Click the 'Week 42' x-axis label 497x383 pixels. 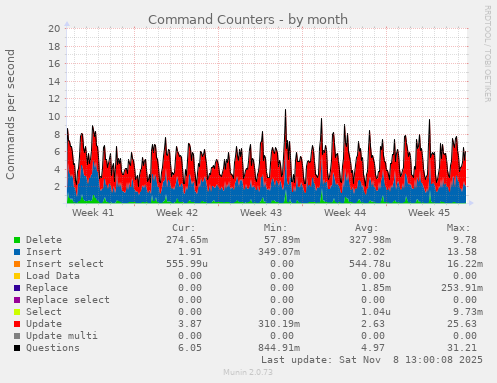177,213
